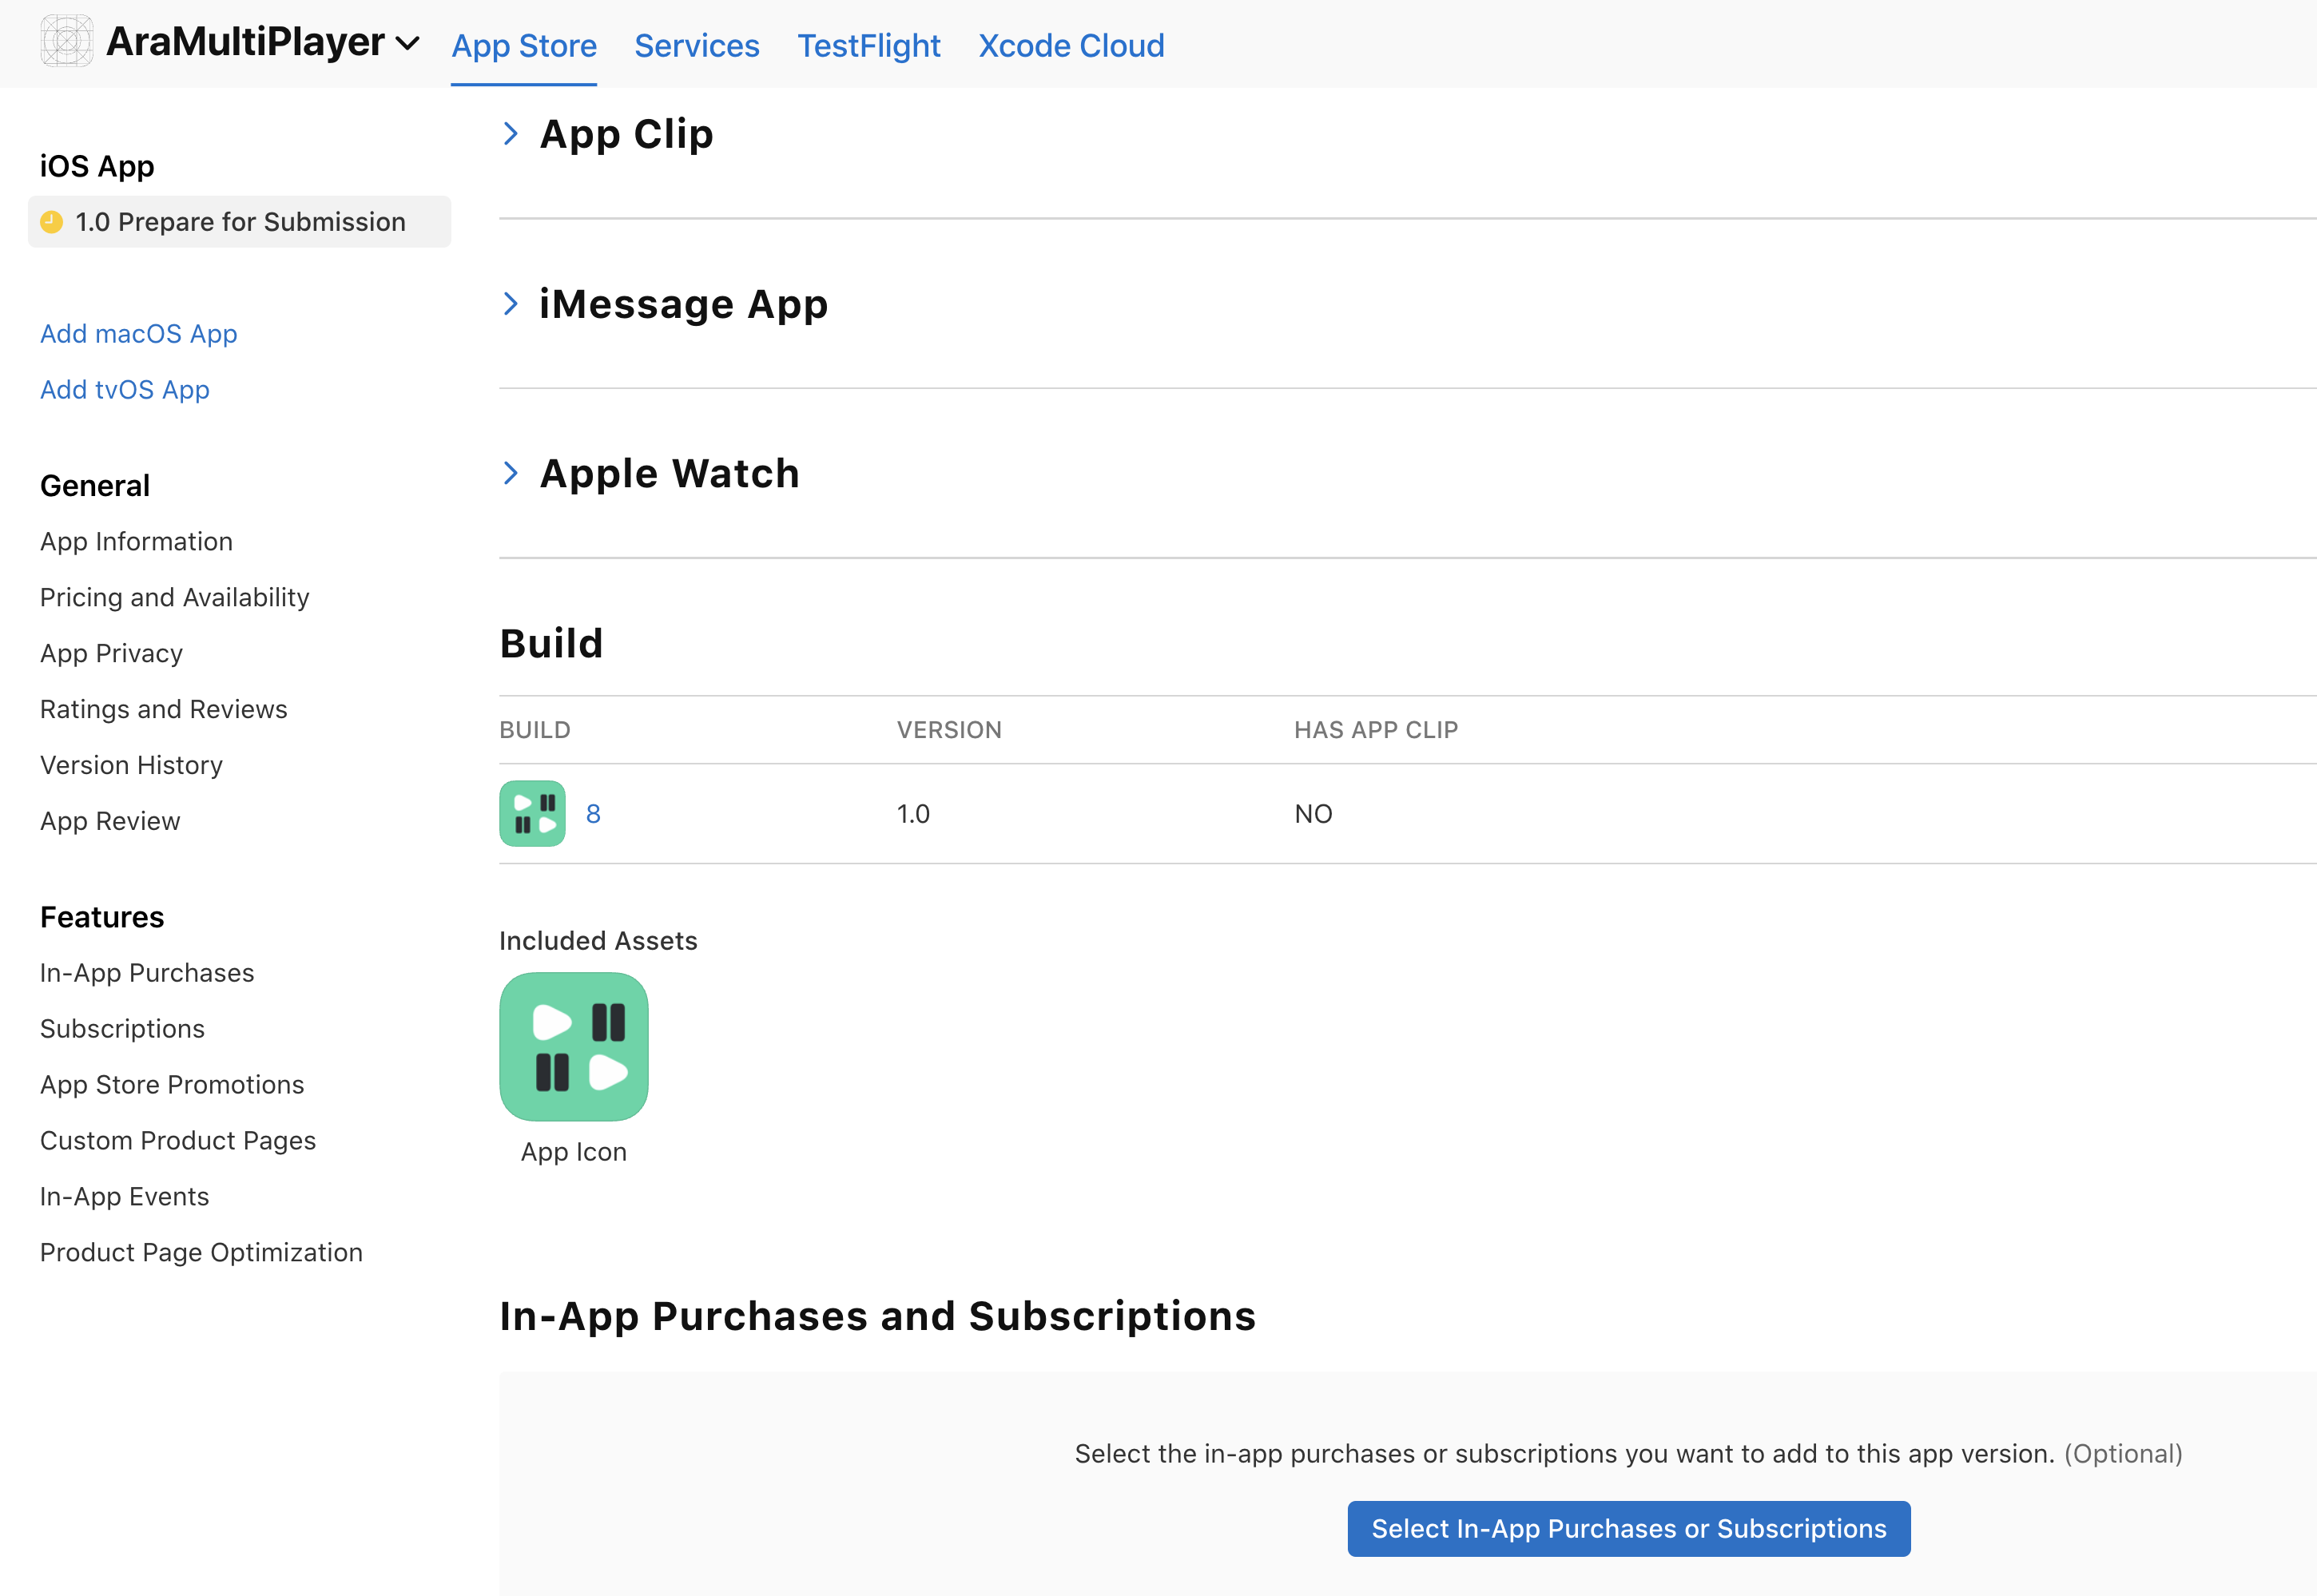Click the Add macOS App link
The image size is (2317, 1596).
coord(139,334)
